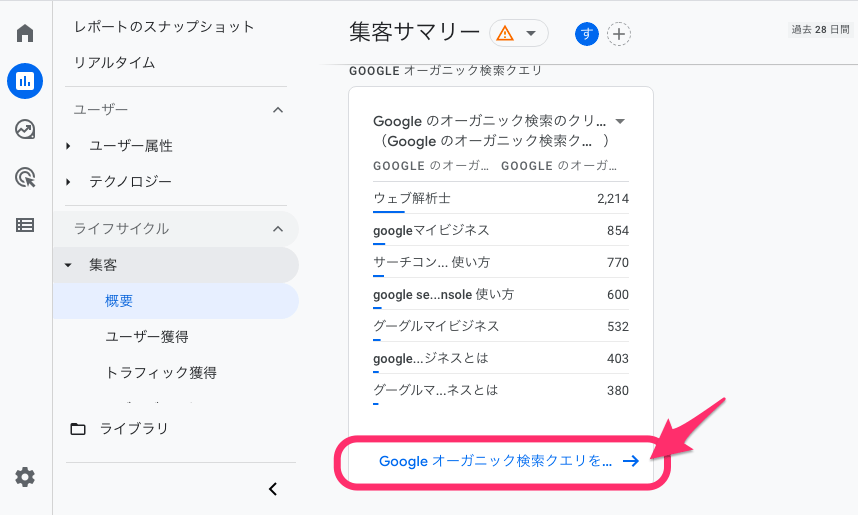858x515 pixels.
Task: Open ユーザー獲得 report
Action: (x=147, y=337)
